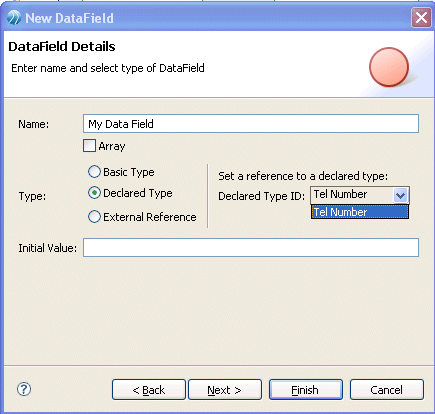435x414 pixels.
Task: Click the red circle wizard banner icon
Action: pyautogui.click(x=389, y=67)
